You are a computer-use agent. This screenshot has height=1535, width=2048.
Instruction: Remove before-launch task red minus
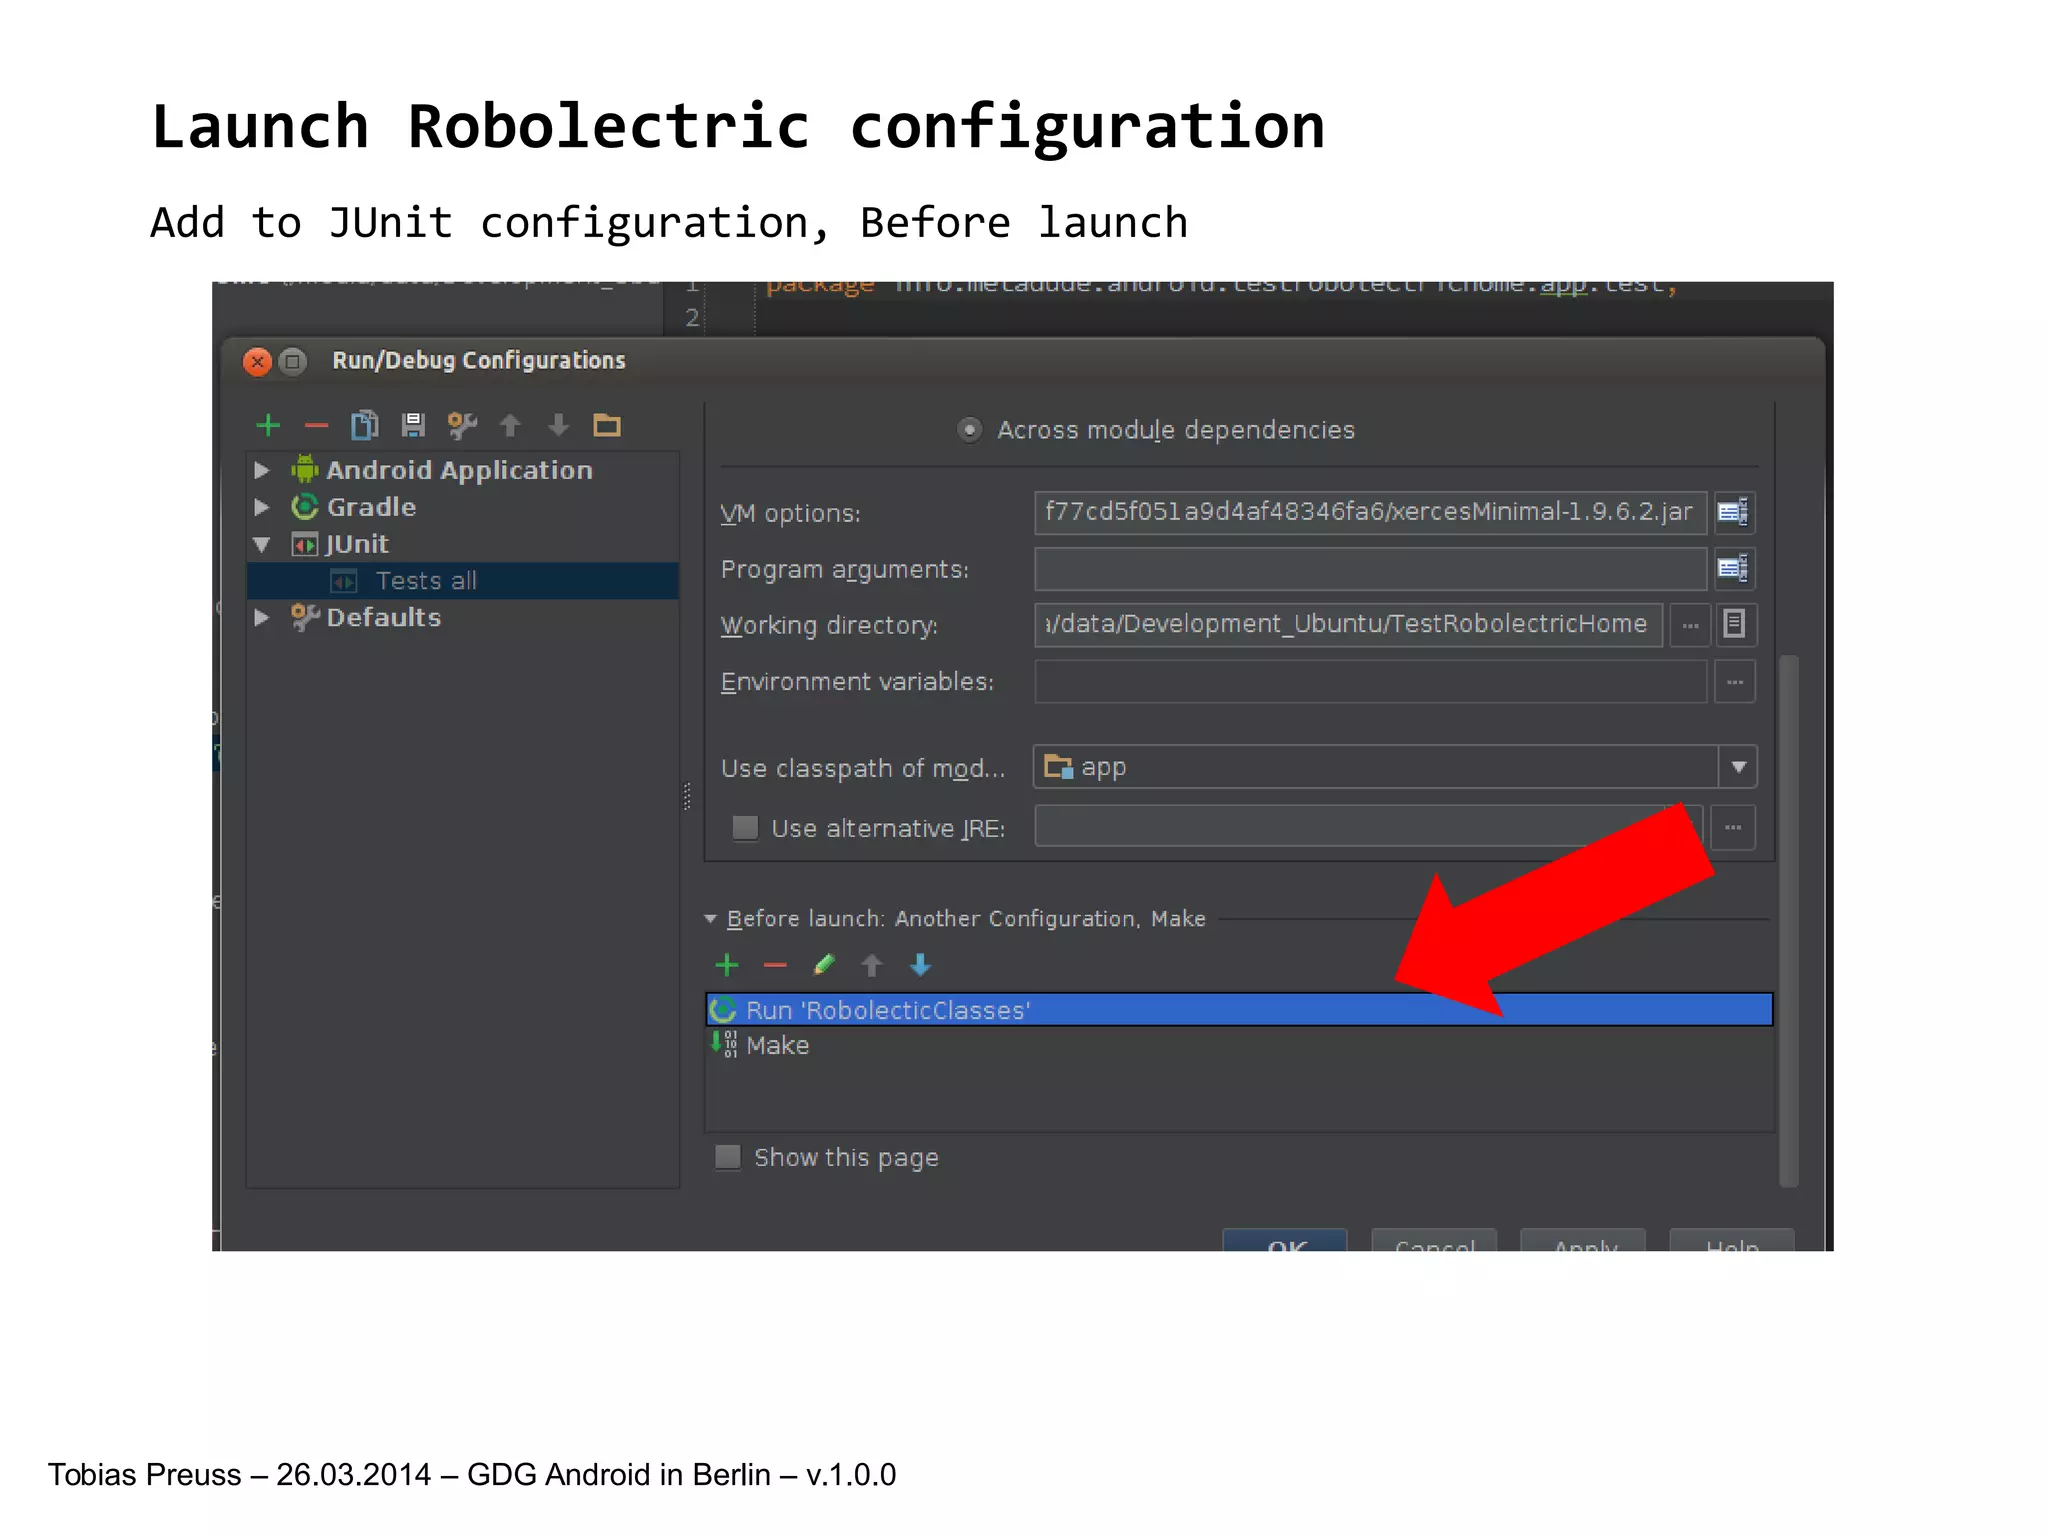click(775, 965)
